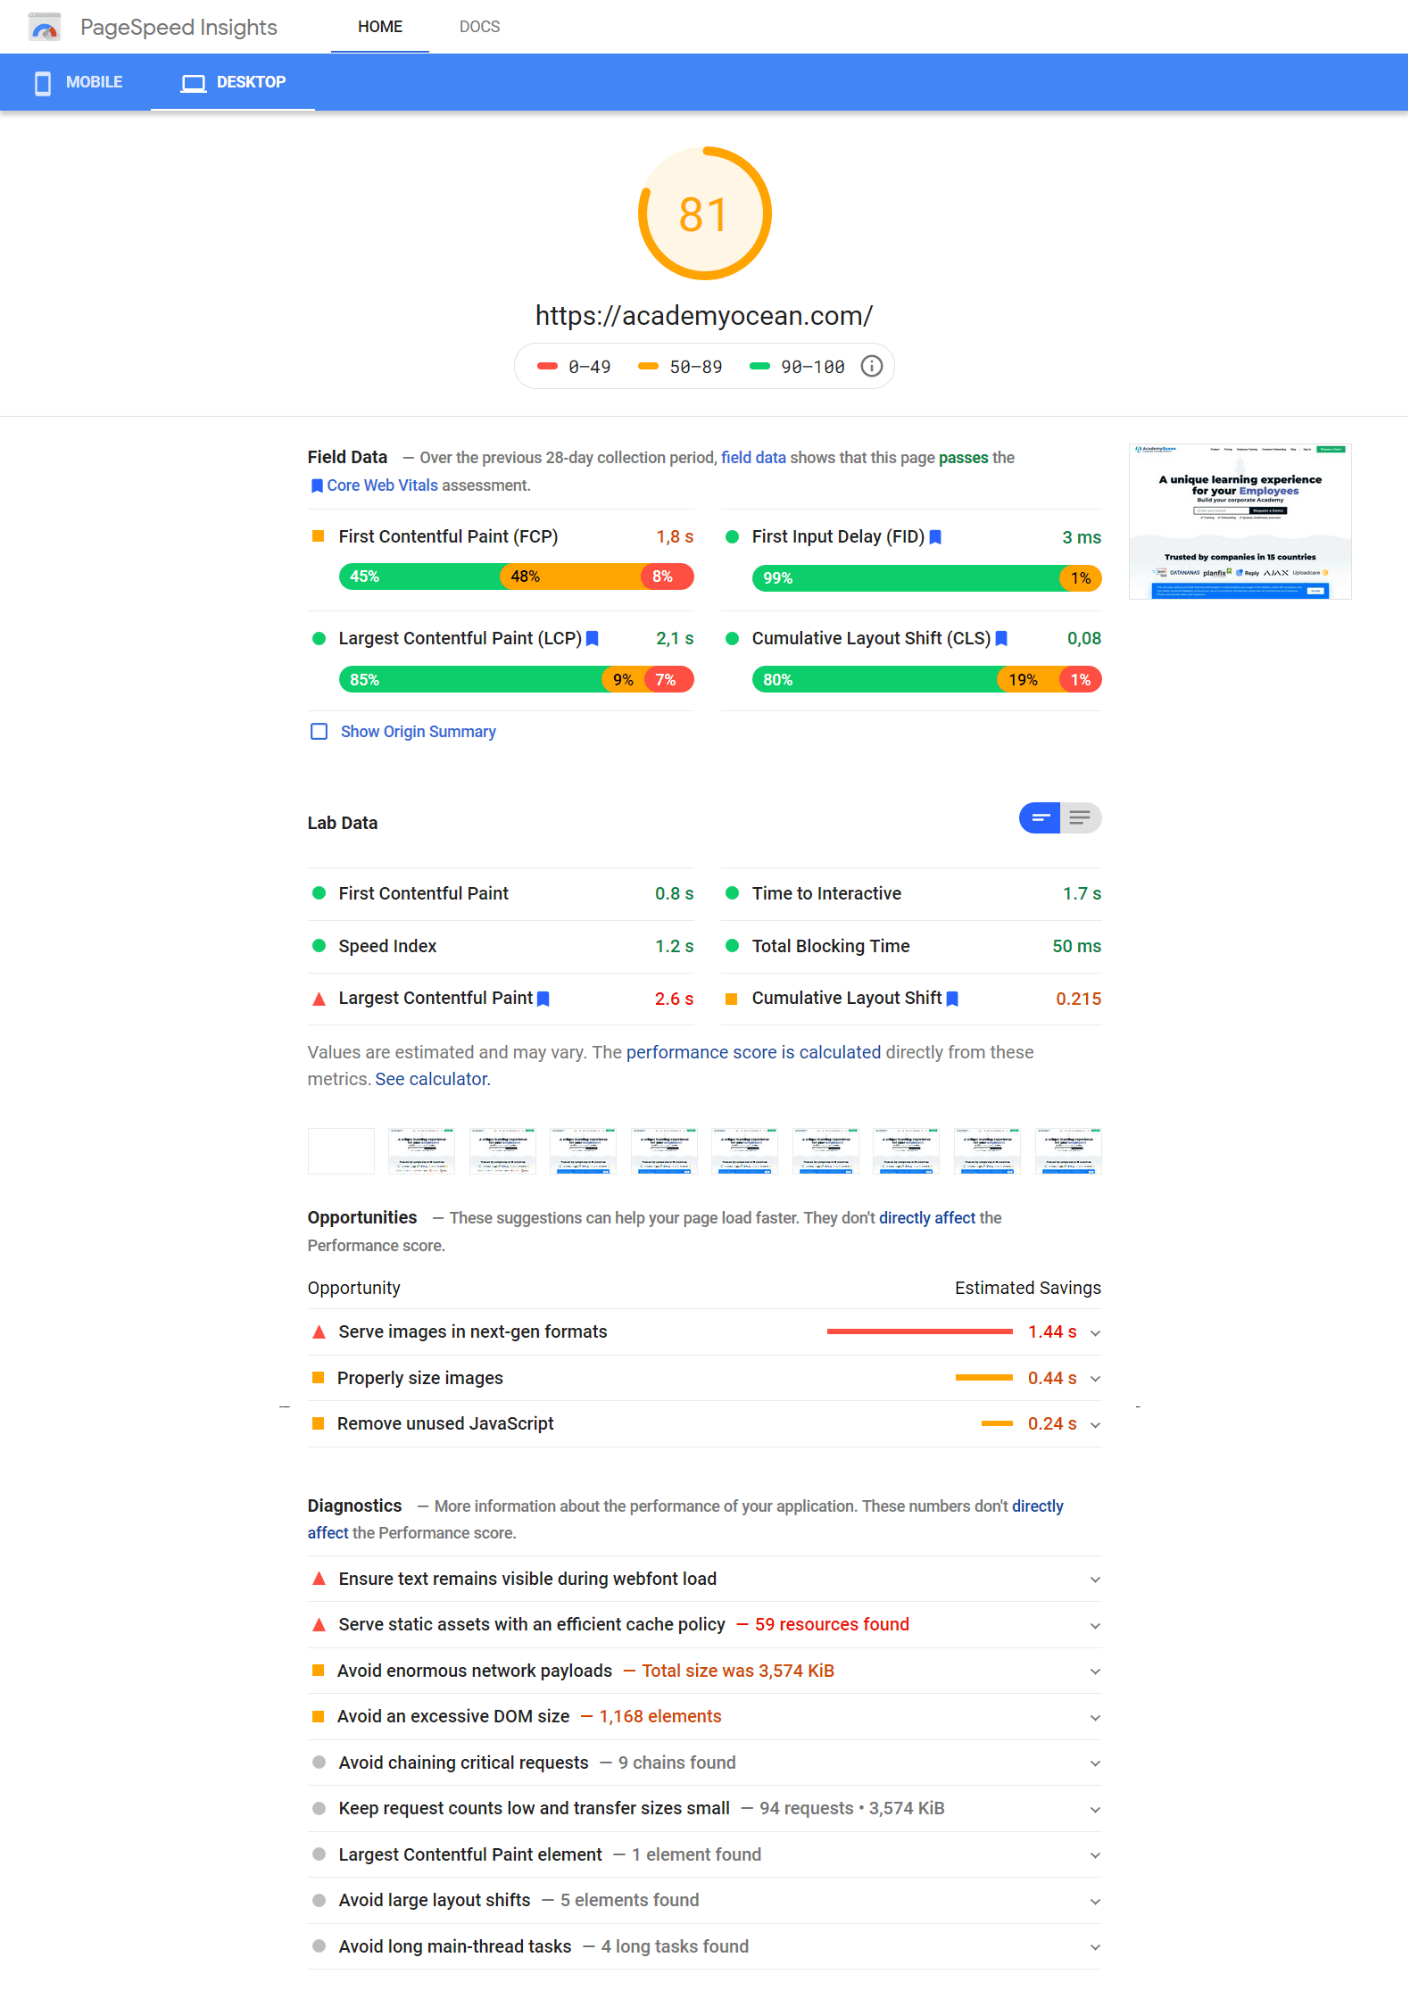The width and height of the screenshot is (1409, 1999).
Task: Click the green dot beside Total Blocking Time
Action: tap(732, 946)
